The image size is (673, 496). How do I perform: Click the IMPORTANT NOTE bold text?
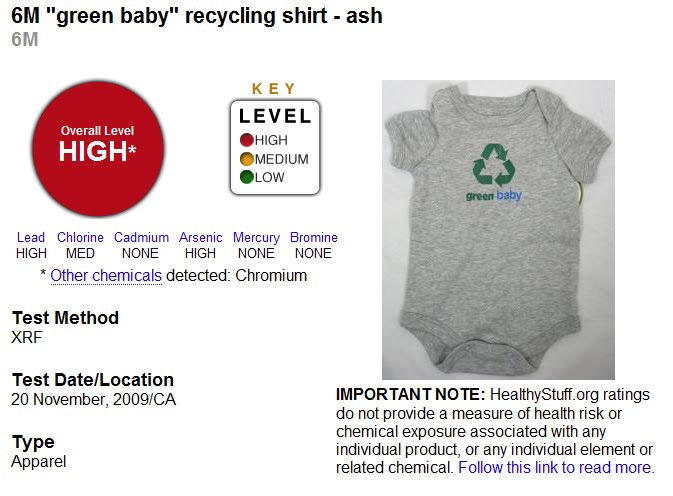coord(410,394)
